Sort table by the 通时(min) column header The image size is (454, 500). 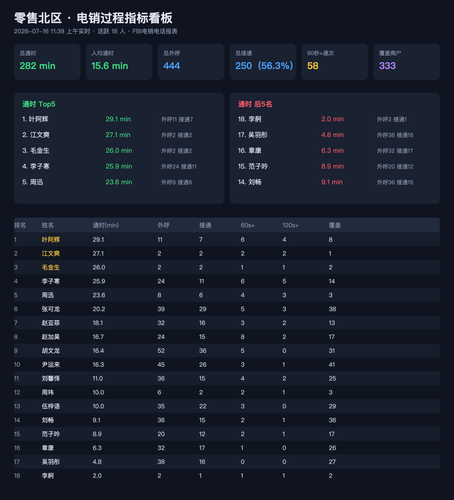tap(106, 225)
